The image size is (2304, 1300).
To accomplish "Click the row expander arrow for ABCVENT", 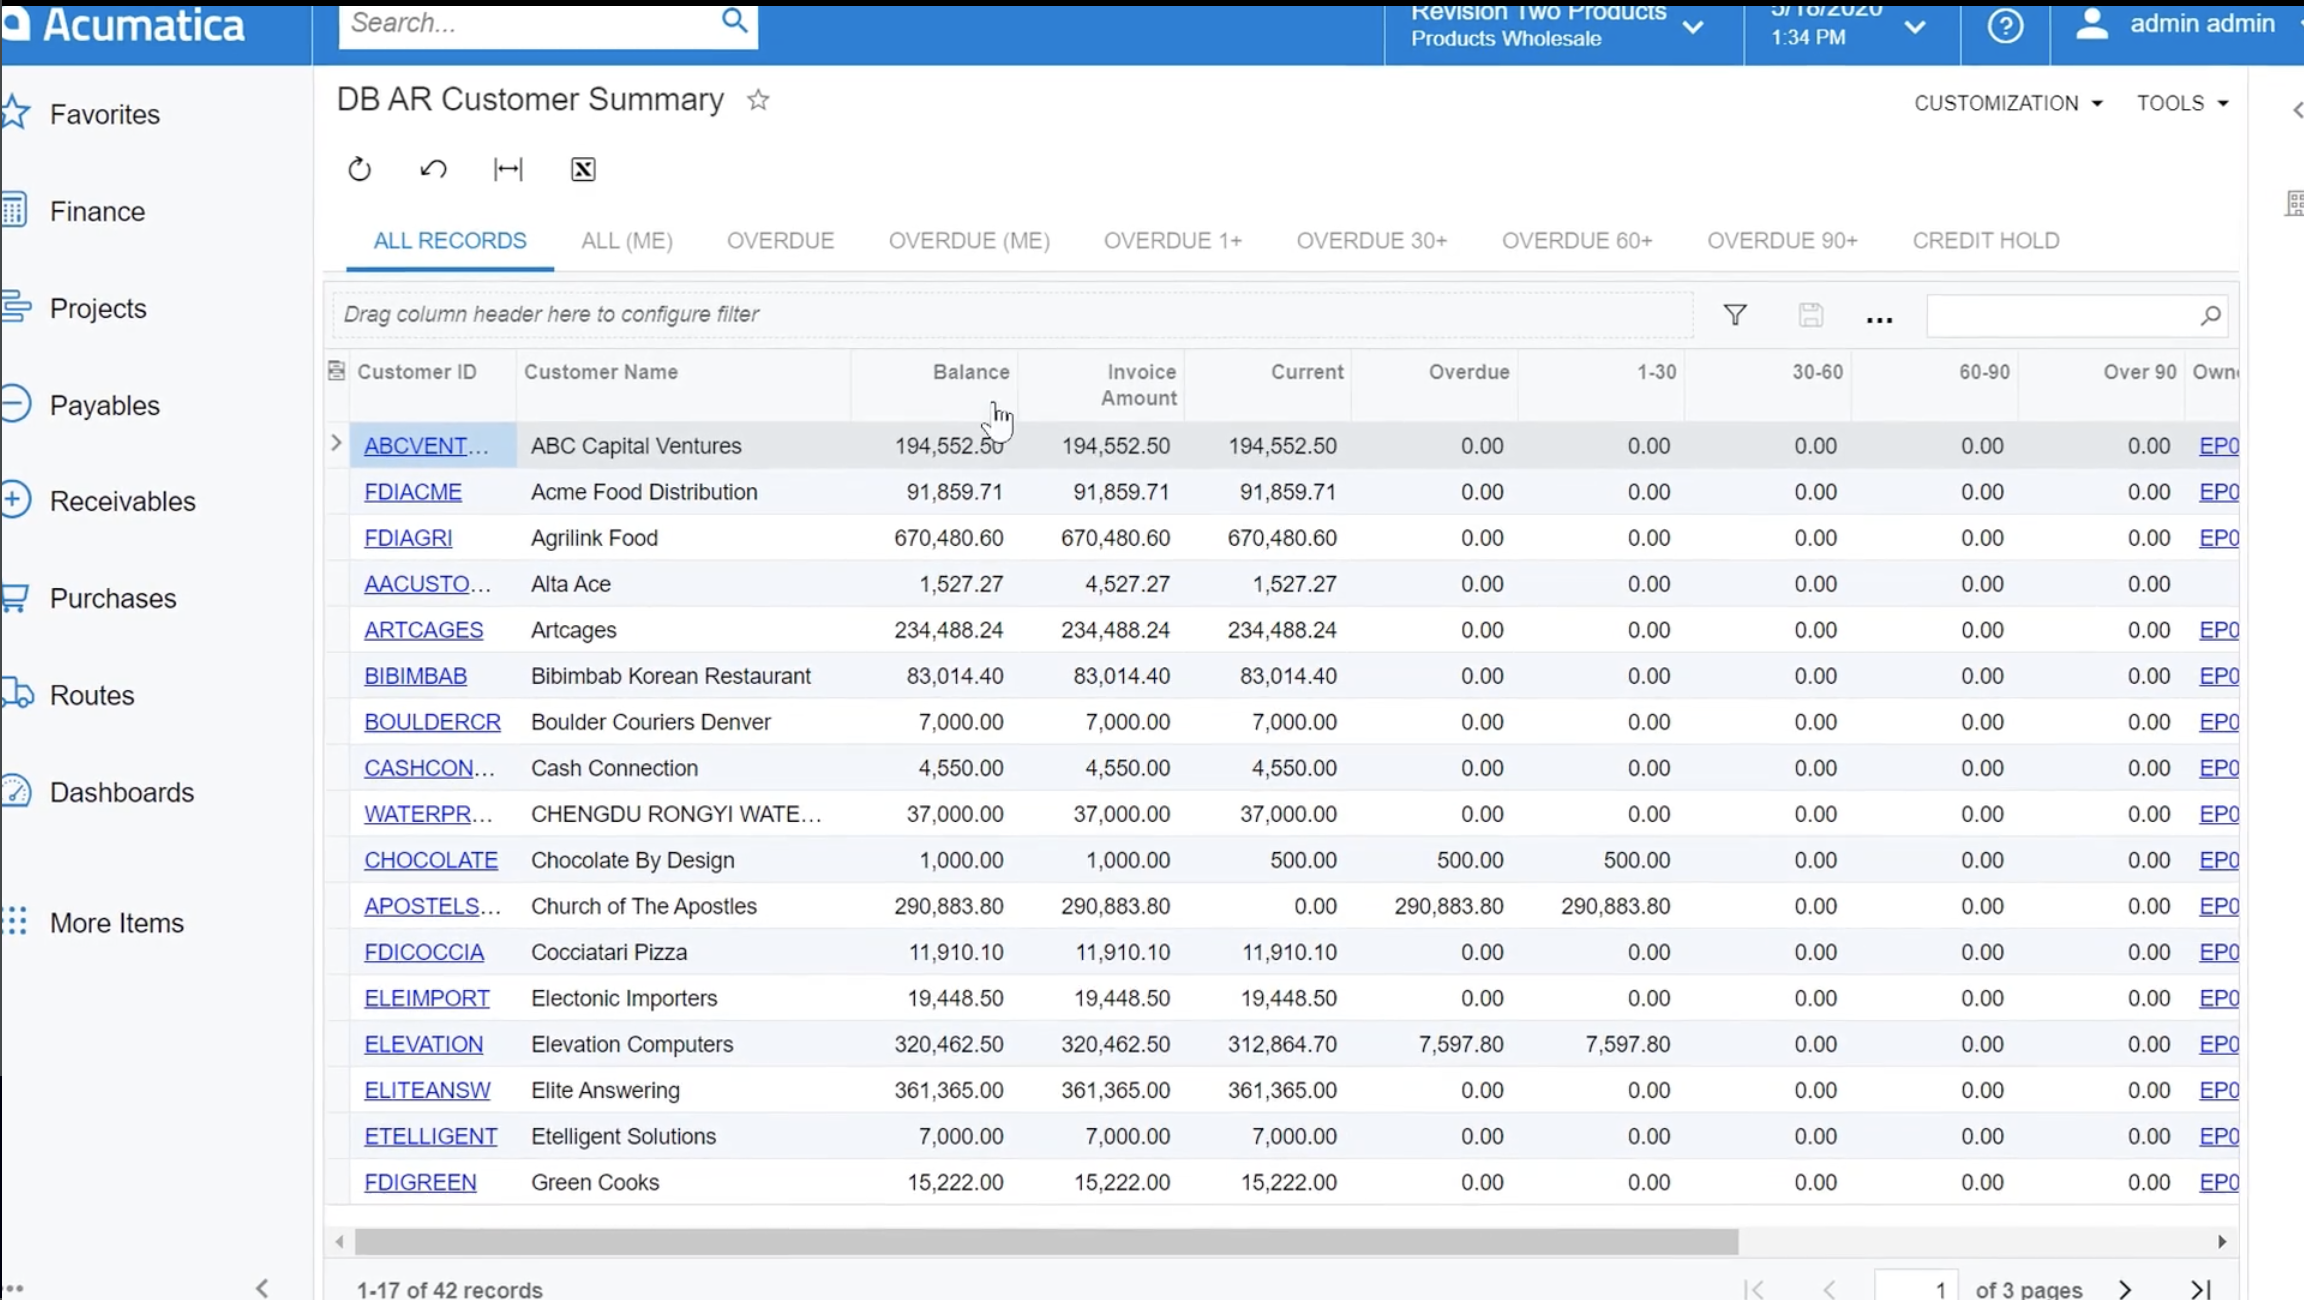I will point(334,444).
